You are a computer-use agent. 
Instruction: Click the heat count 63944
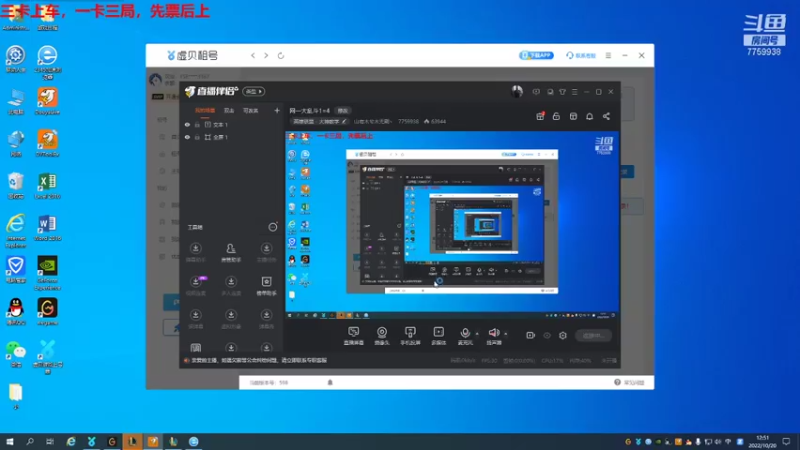tap(438, 121)
